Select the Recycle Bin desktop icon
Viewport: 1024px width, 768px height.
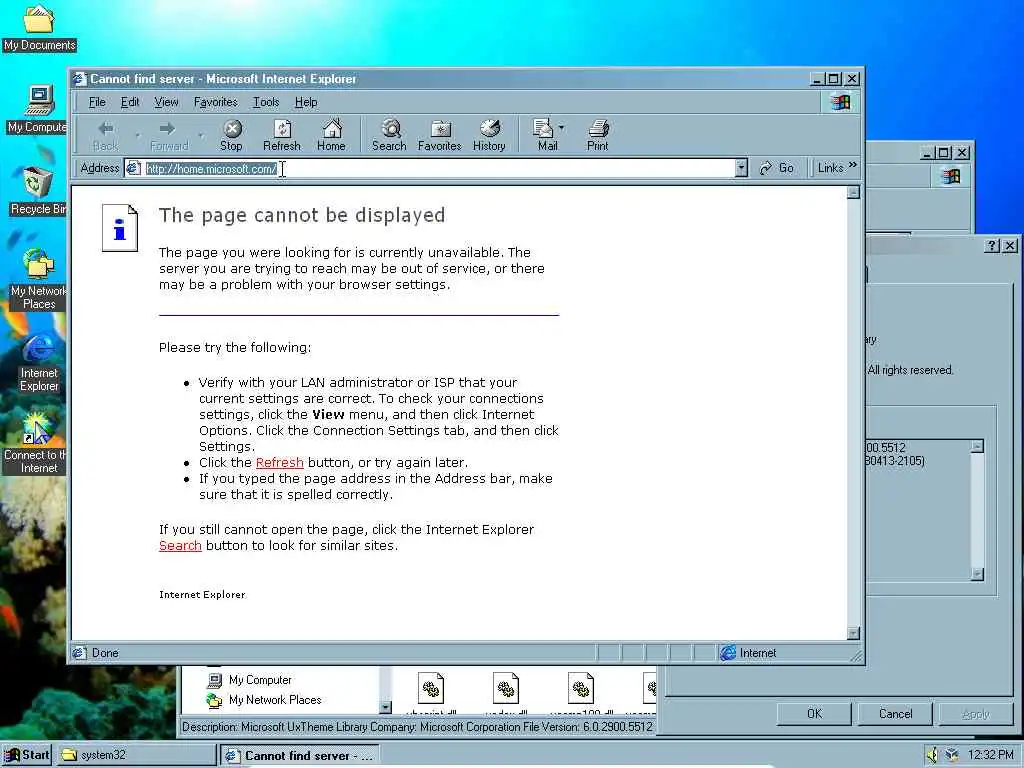(37, 191)
